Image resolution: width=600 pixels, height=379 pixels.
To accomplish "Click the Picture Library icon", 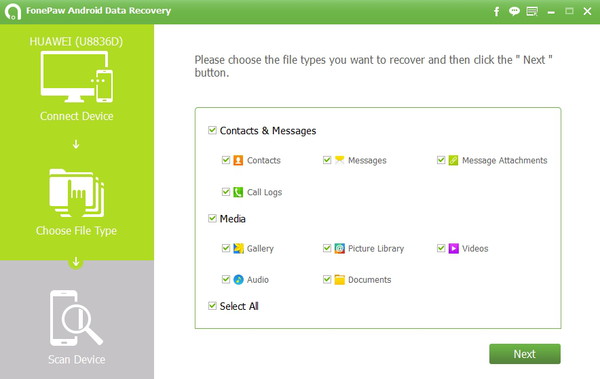I will pyautogui.click(x=339, y=248).
